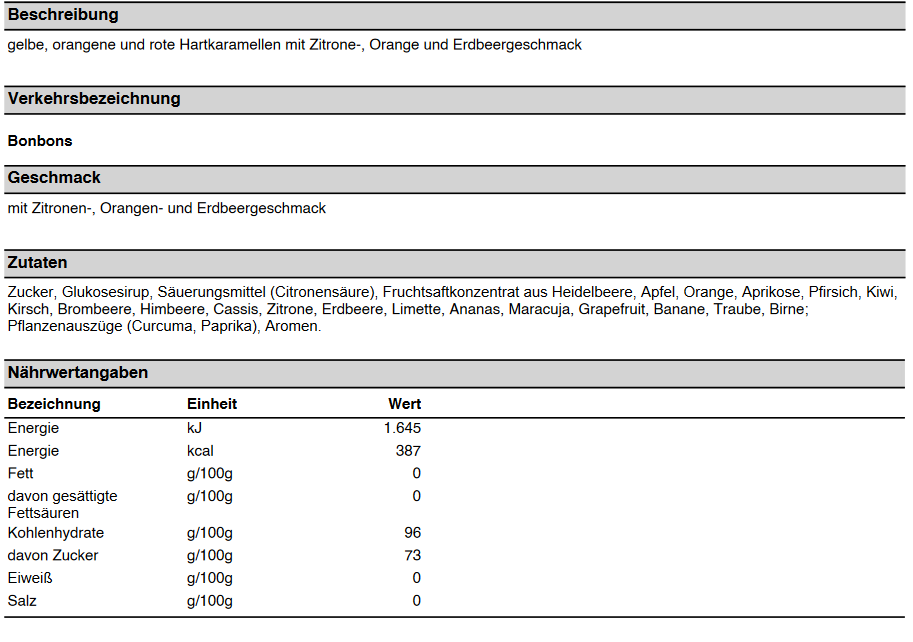Click the Bezeichnung column header
Image resolution: width=913 pixels, height=642 pixels.
(54, 404)
